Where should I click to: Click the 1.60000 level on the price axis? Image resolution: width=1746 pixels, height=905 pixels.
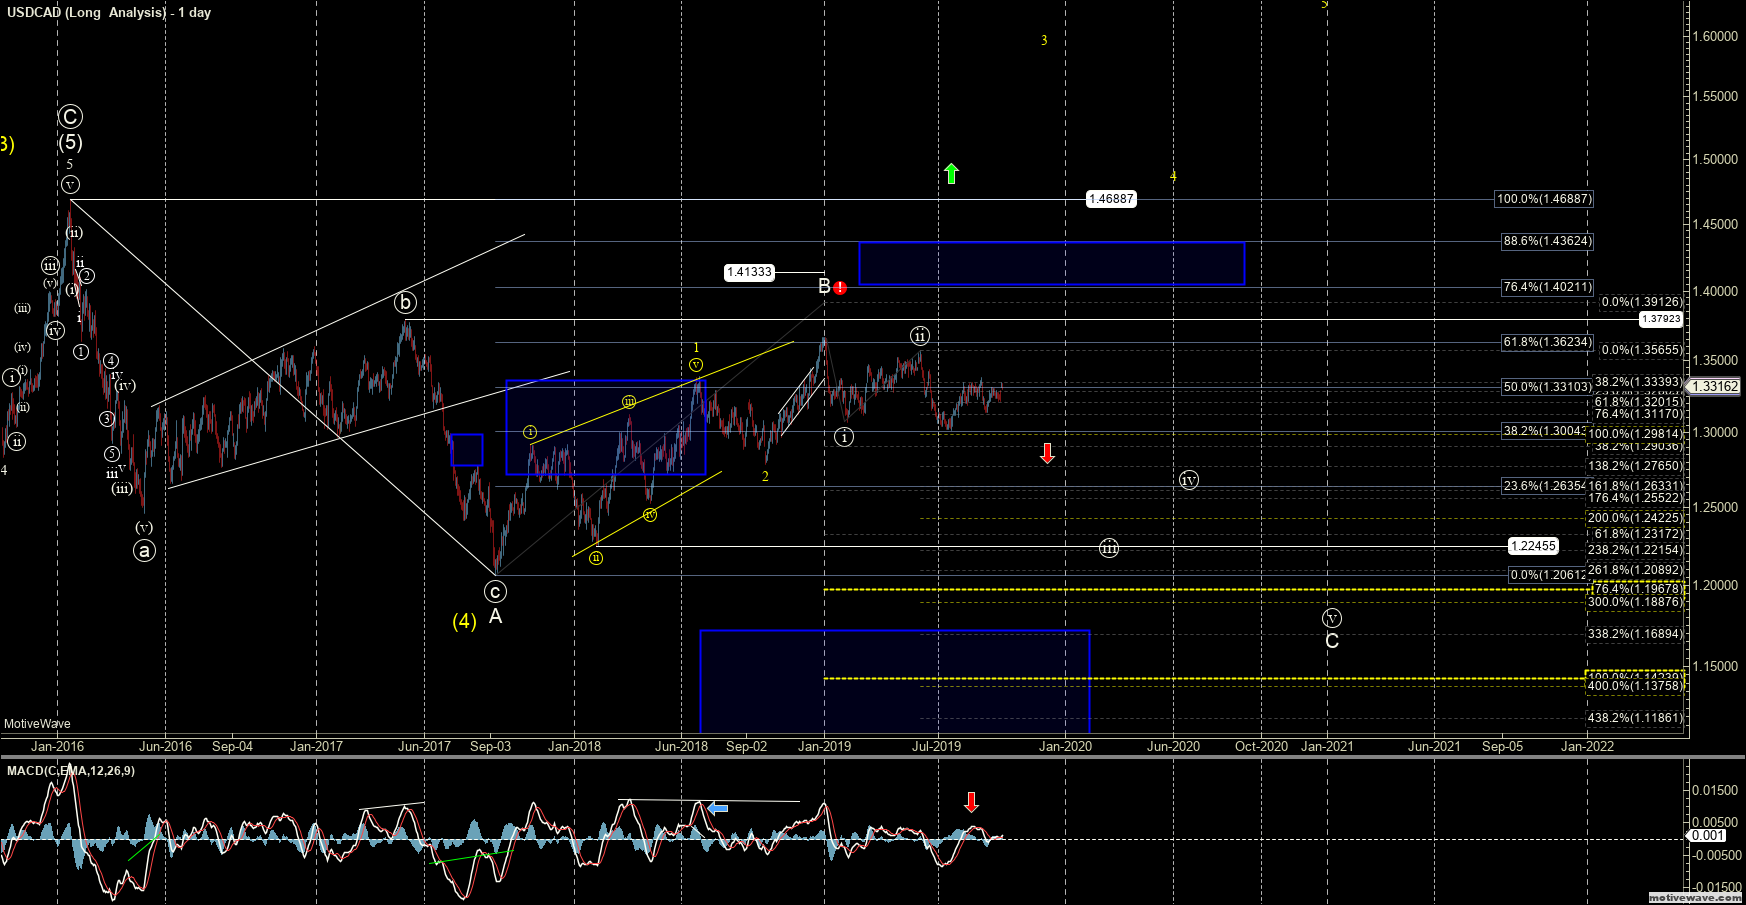click(1715, 36)
